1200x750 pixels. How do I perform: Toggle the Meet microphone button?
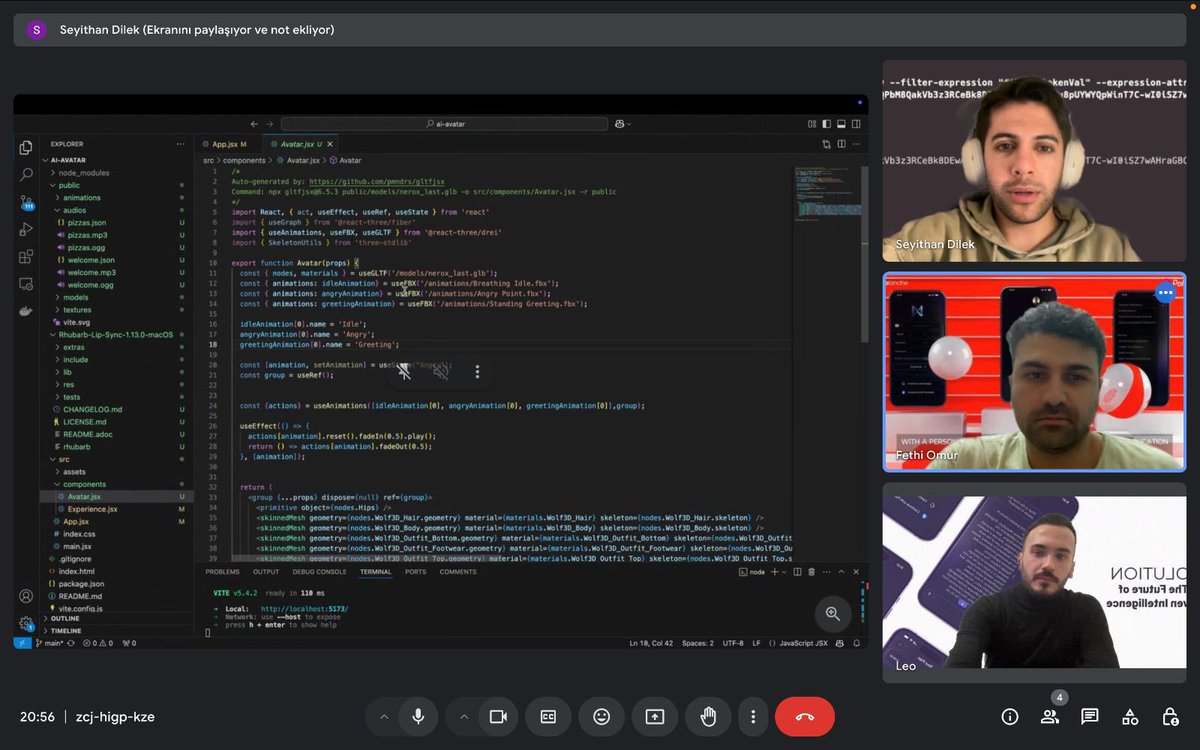[x=418, y=716]
